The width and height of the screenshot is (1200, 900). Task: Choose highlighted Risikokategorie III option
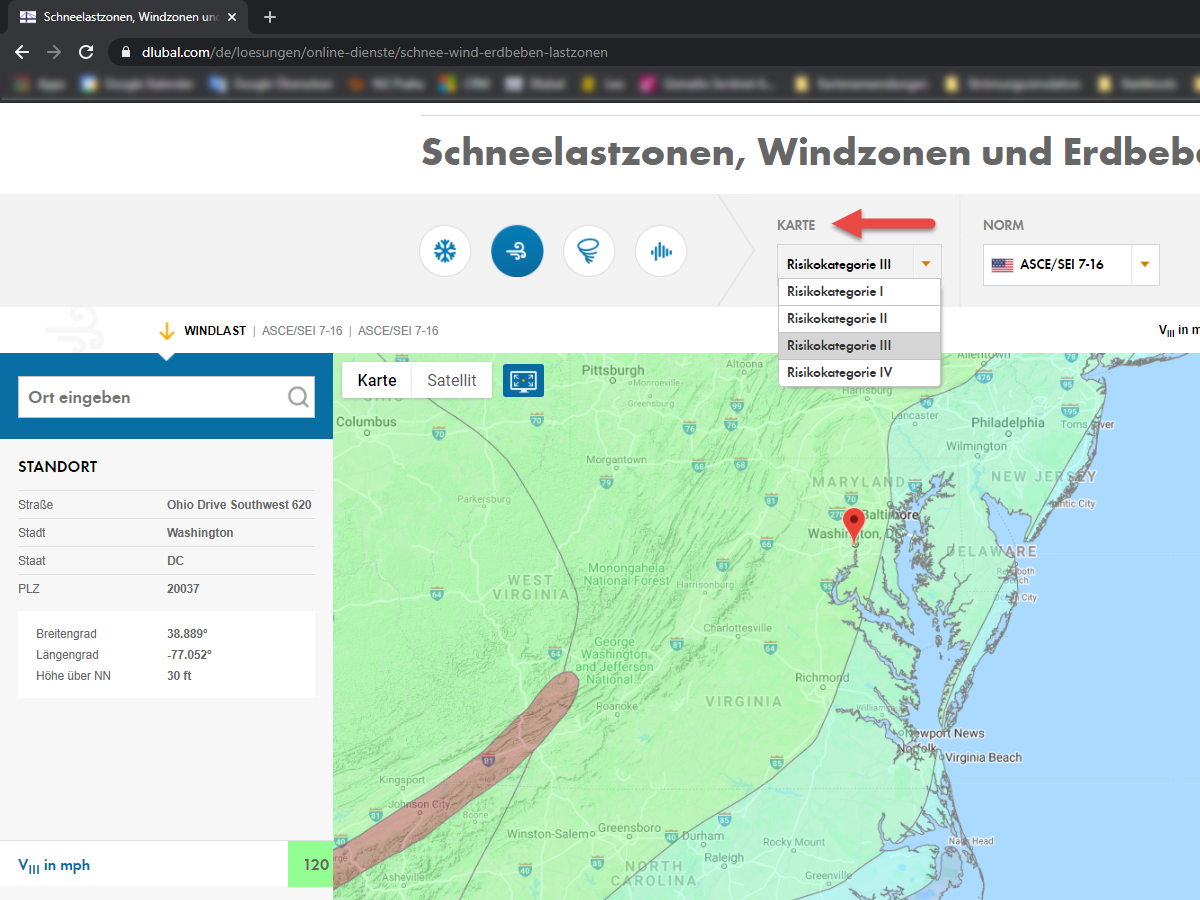coord(859,346)
